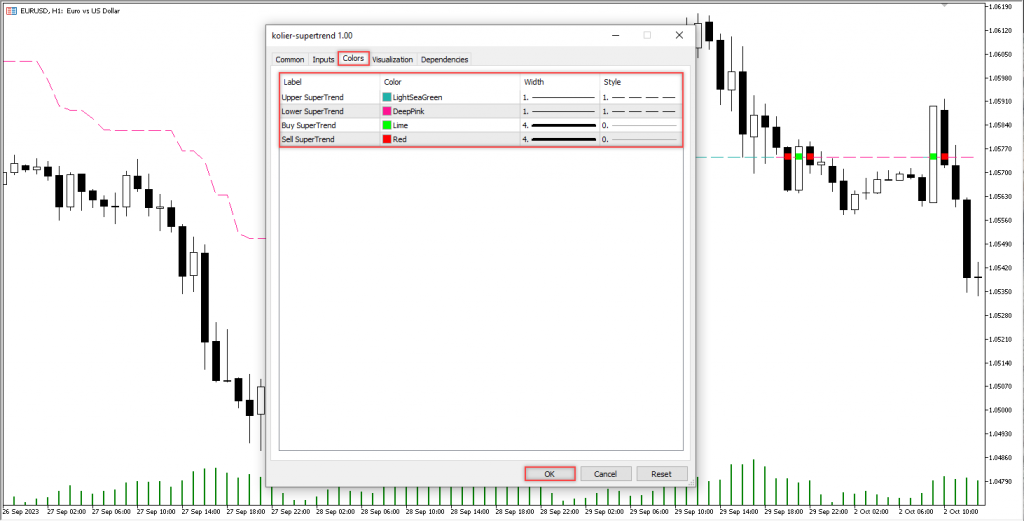Click the DeepPink color name
The image size is (1024, 521).
(x=408, y=111)
